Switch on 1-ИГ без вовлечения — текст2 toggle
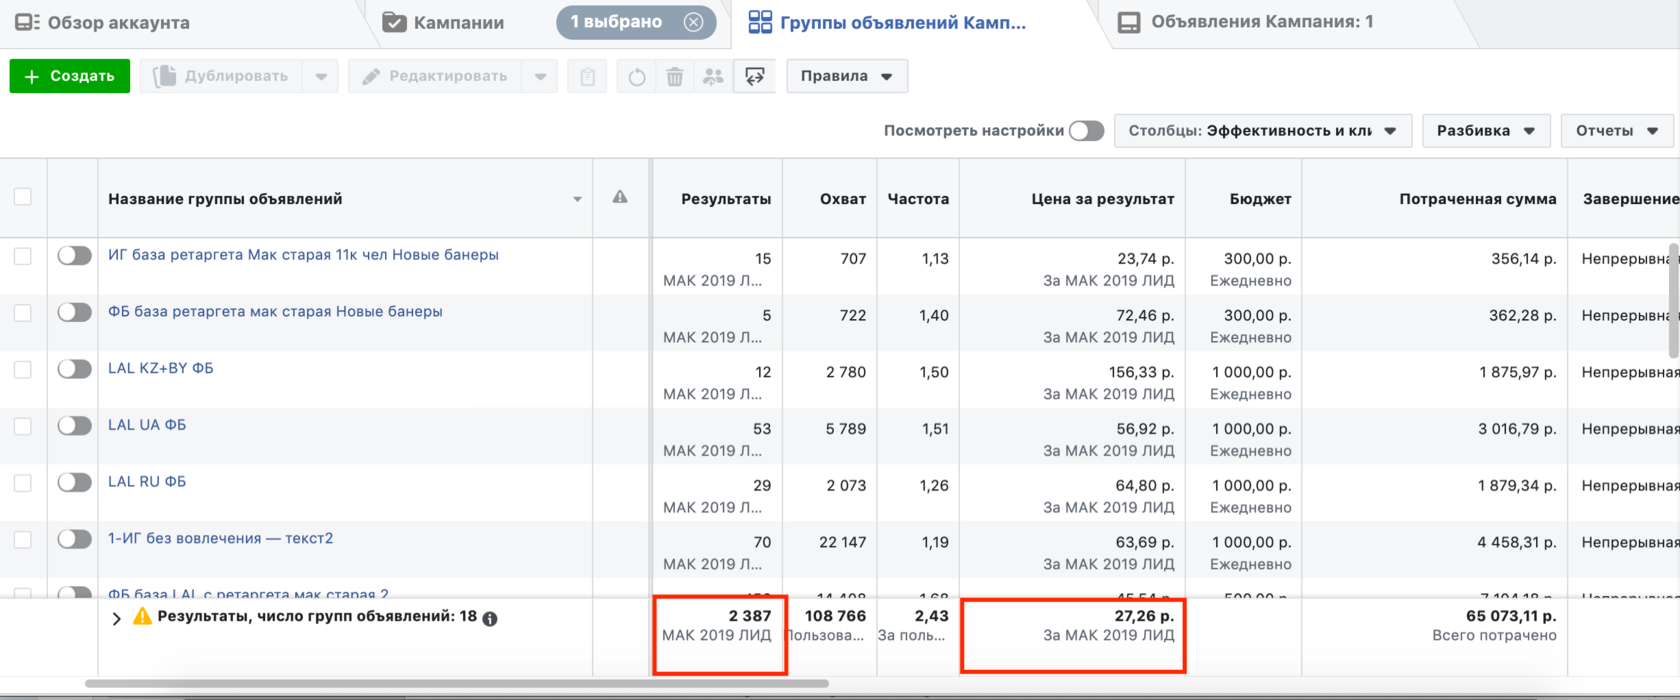Viewport: 1680px width, 700px height. tap(74, 540)
